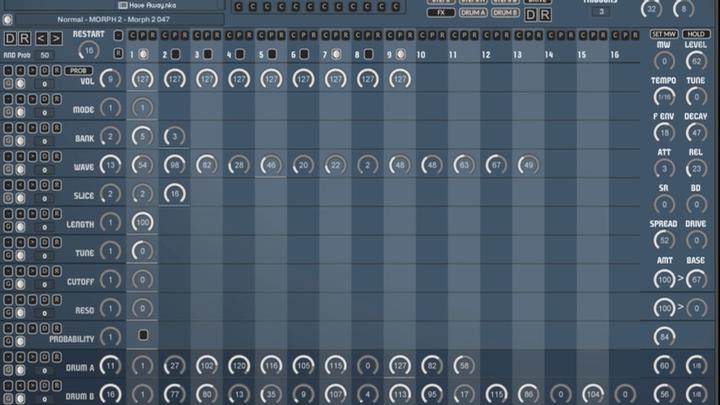Click the REL knob showing 23
Viewport: 720px width, 405px height.
pos(696,169)
